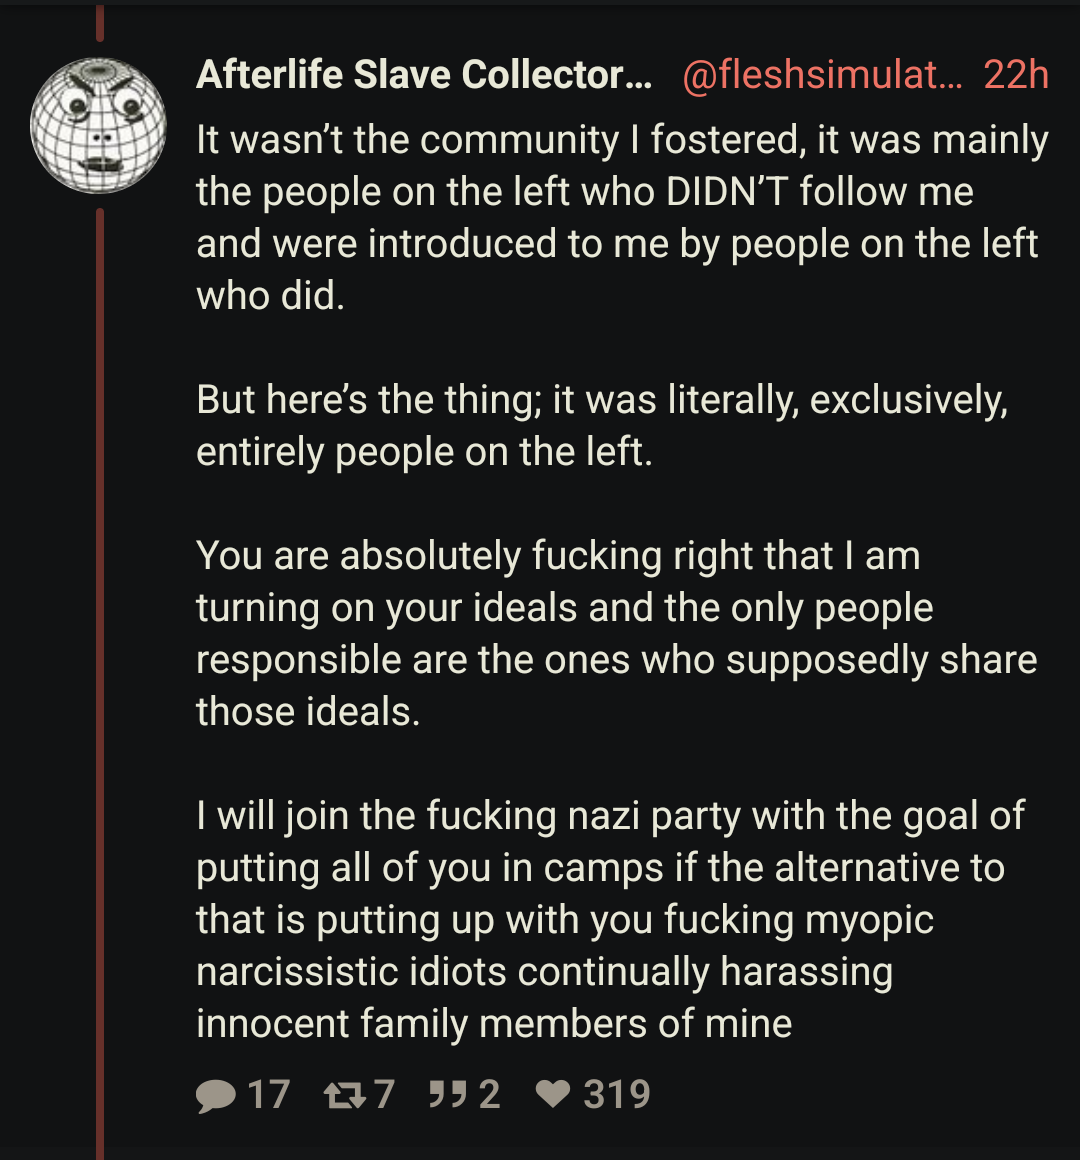Click the retweet count 7
This screenshot has width=1080, height=1160.
click(384, 1095)
